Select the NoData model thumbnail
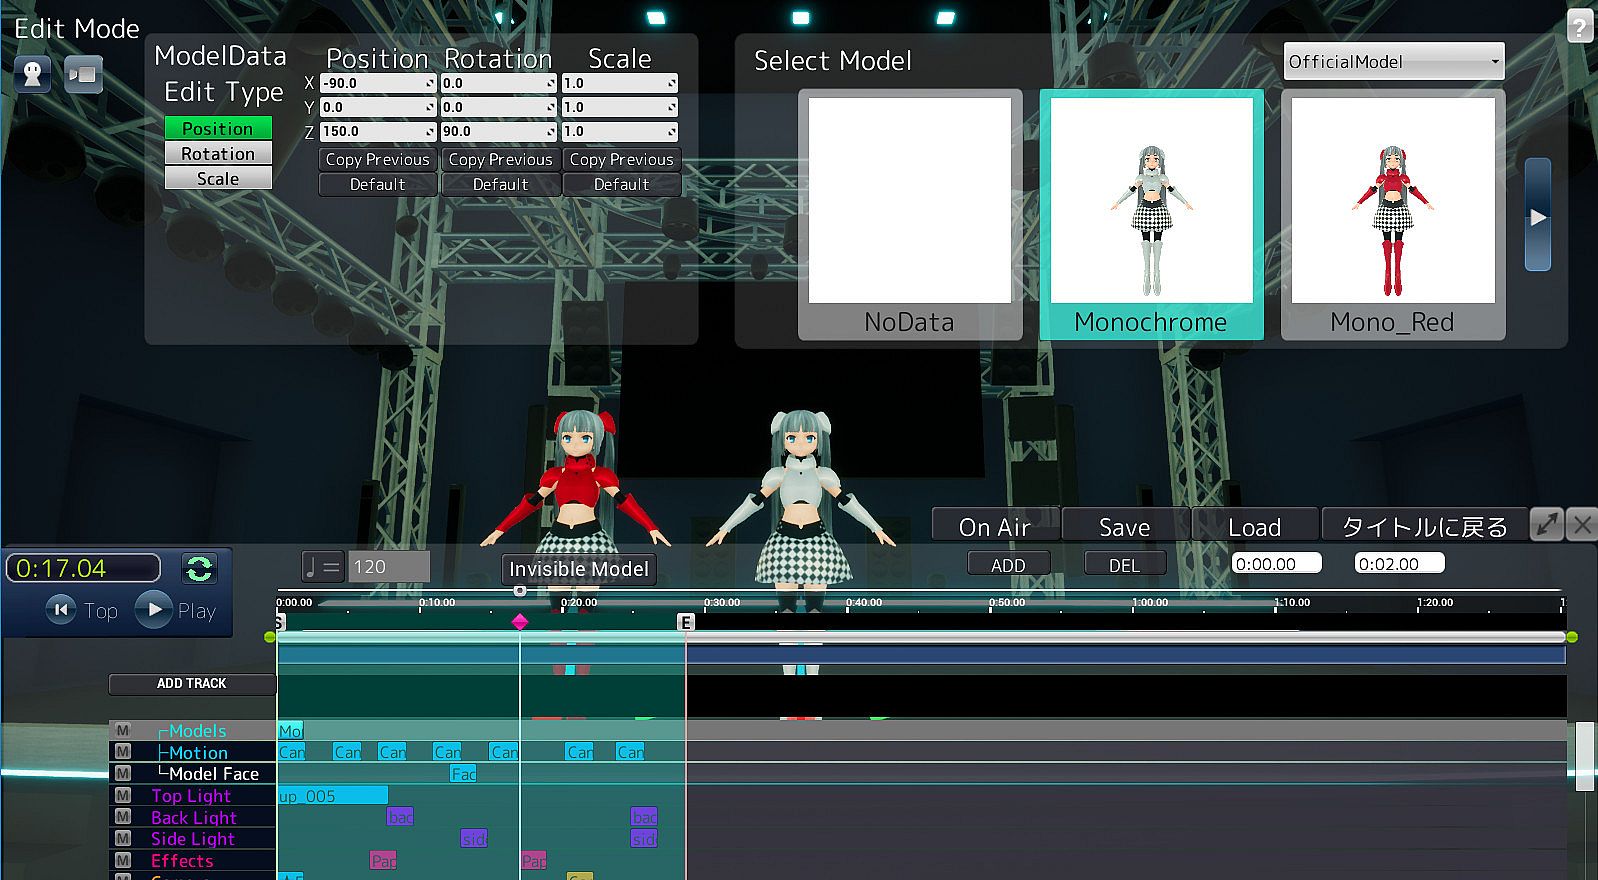1598x880 pixels. pyautogui.click(x=910, y=215)
